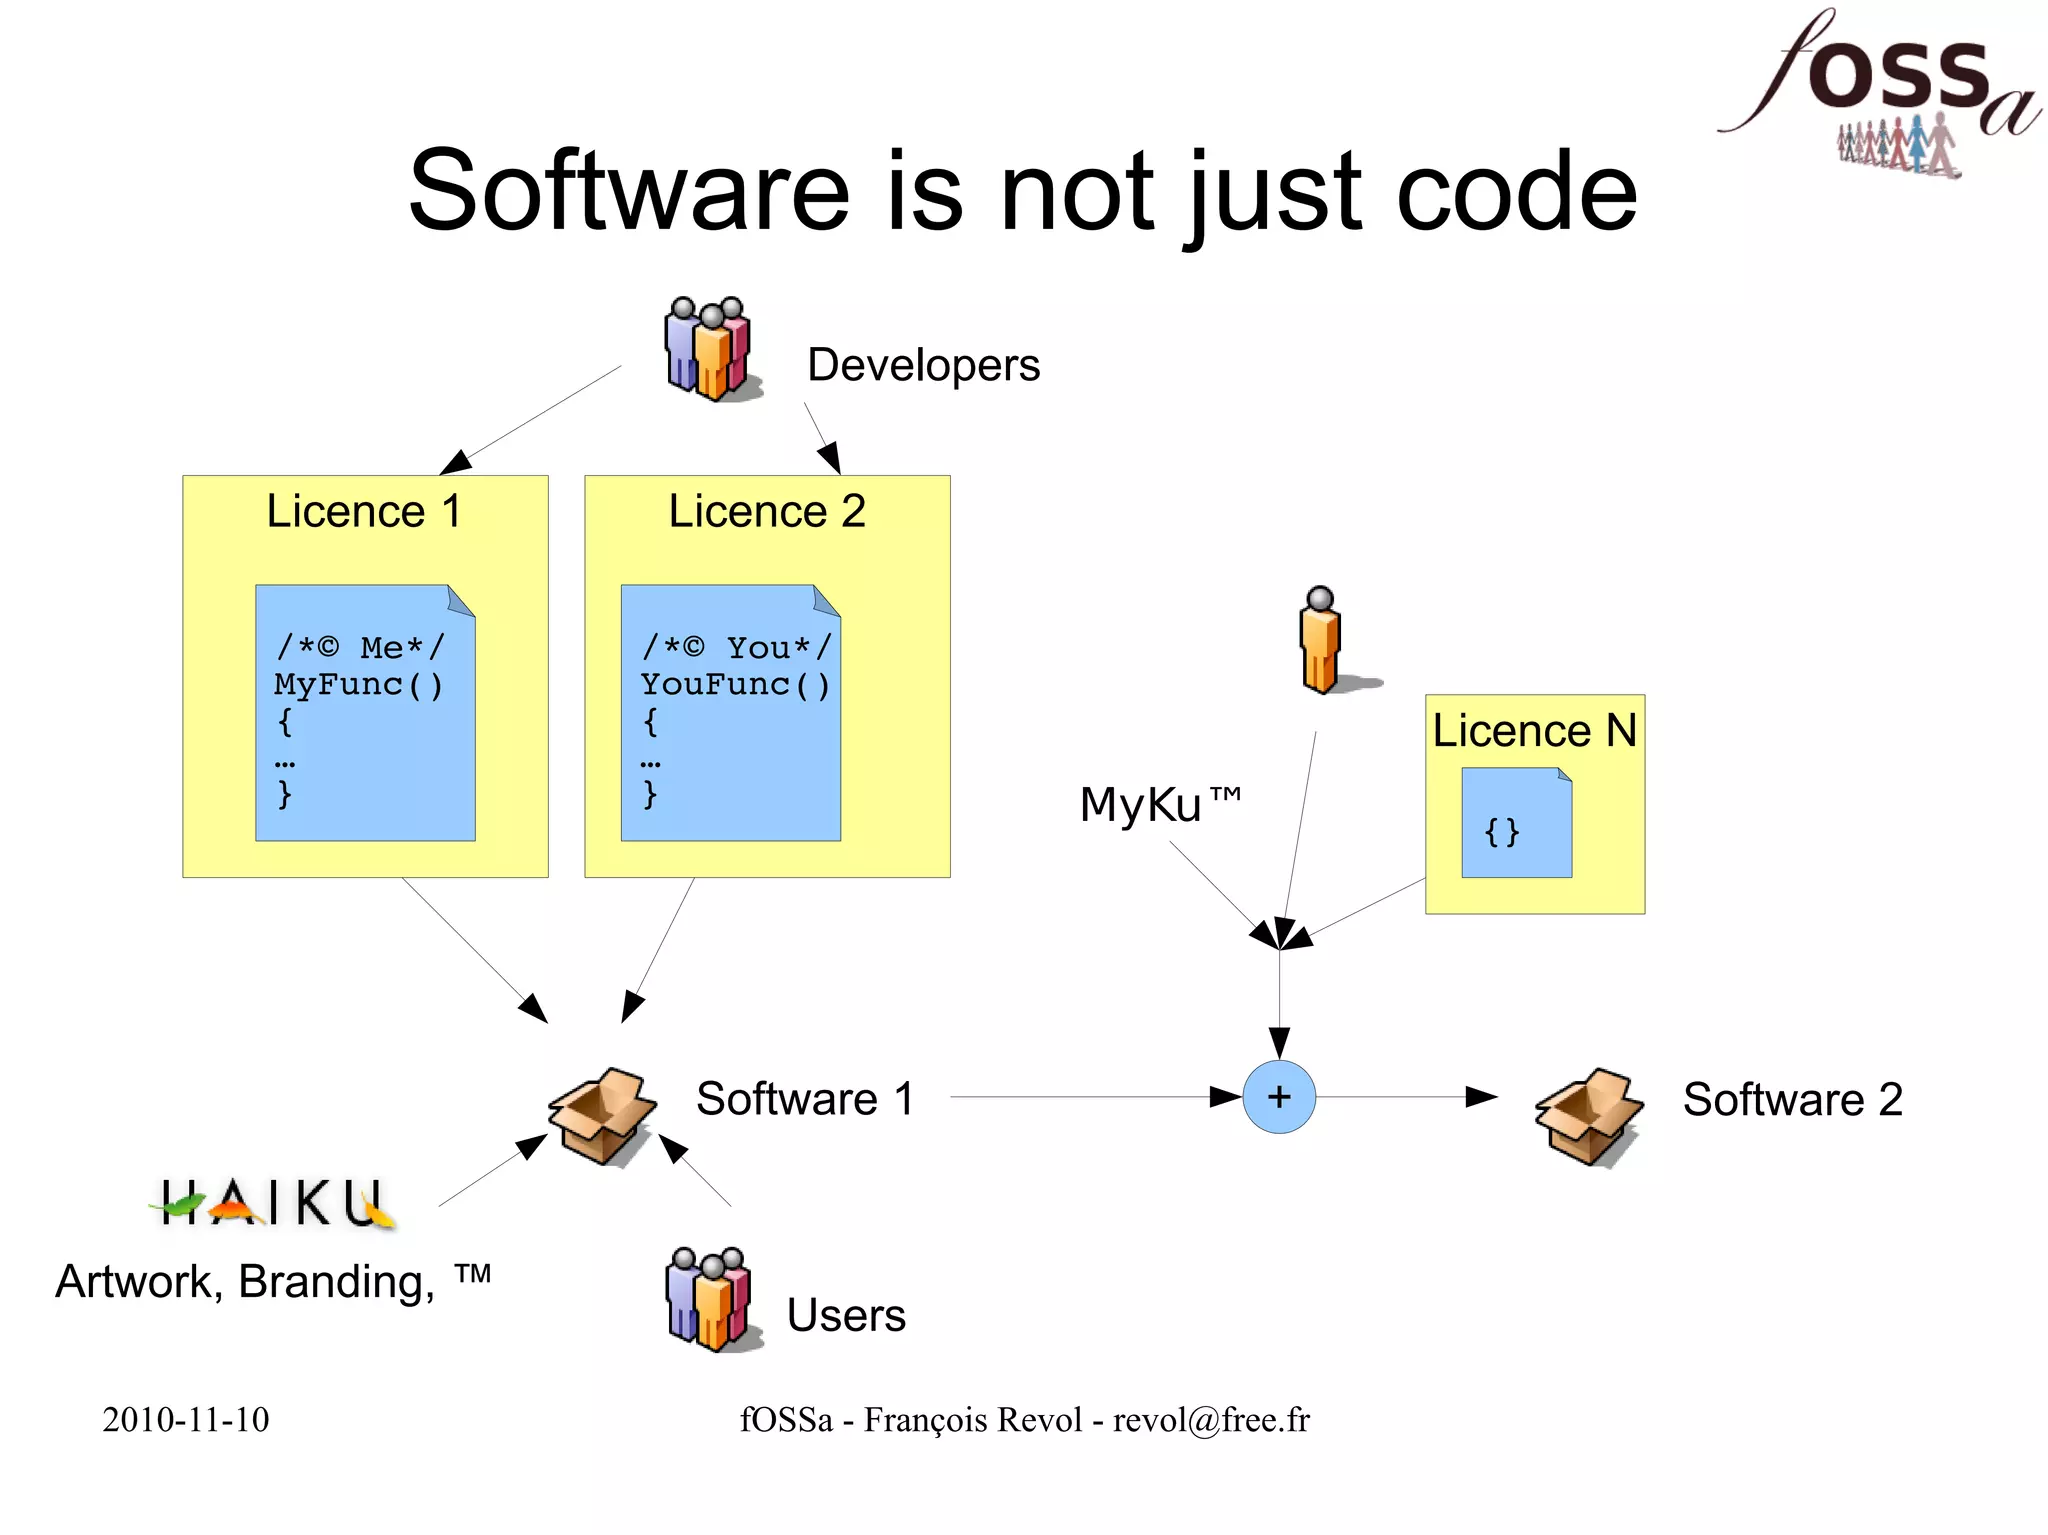Click the revol@free.fr email in footer
2048x1535 pixels.
click(1211, 1419)
